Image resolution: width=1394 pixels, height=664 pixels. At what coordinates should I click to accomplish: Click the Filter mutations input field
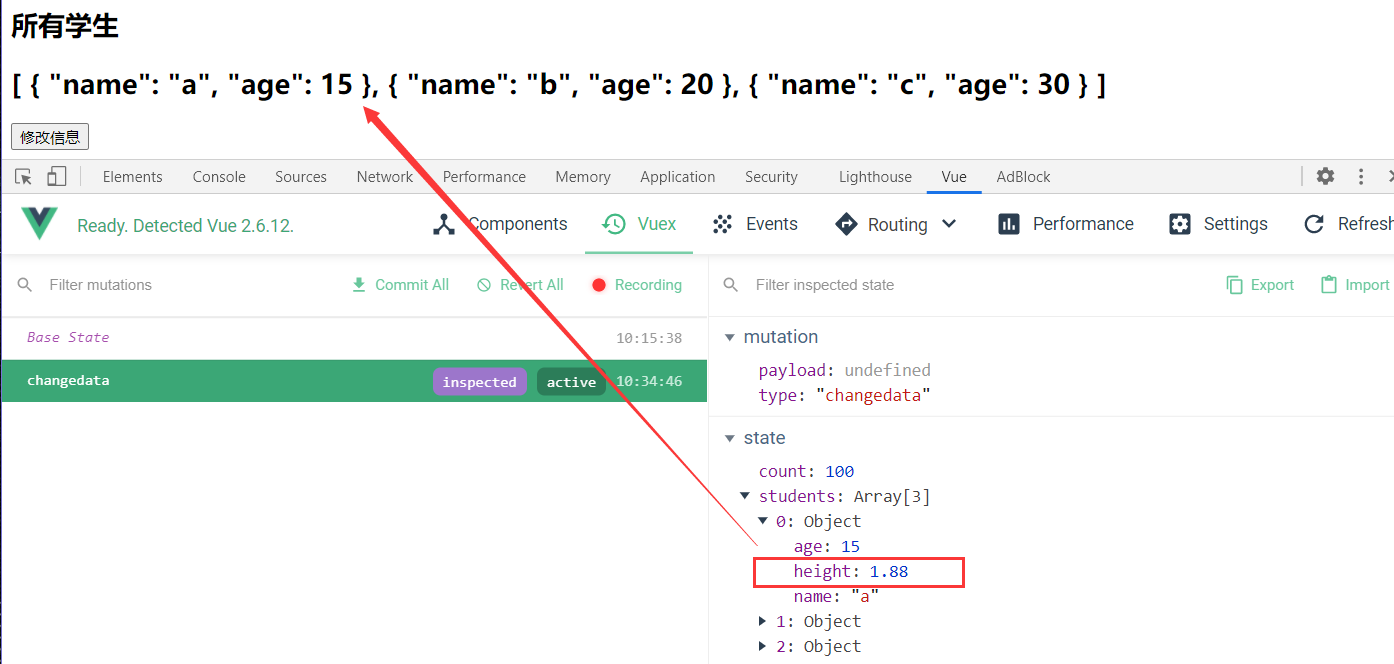[x=180, y=285]
